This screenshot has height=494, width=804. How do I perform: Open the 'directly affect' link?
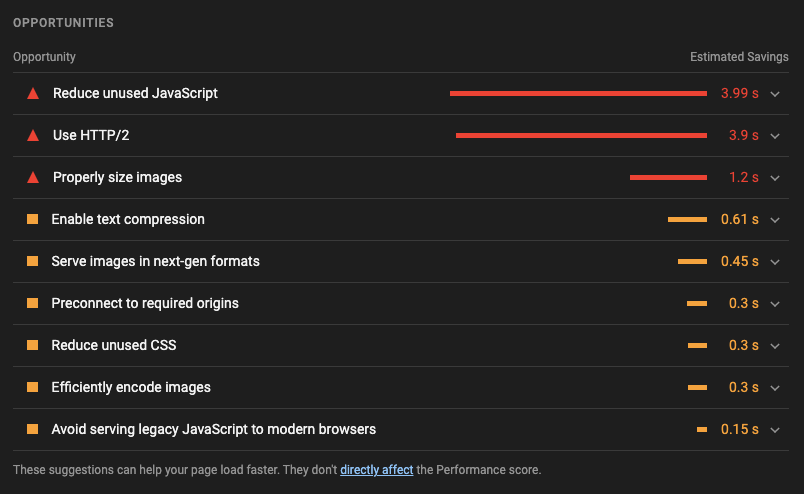coord(376,470)
